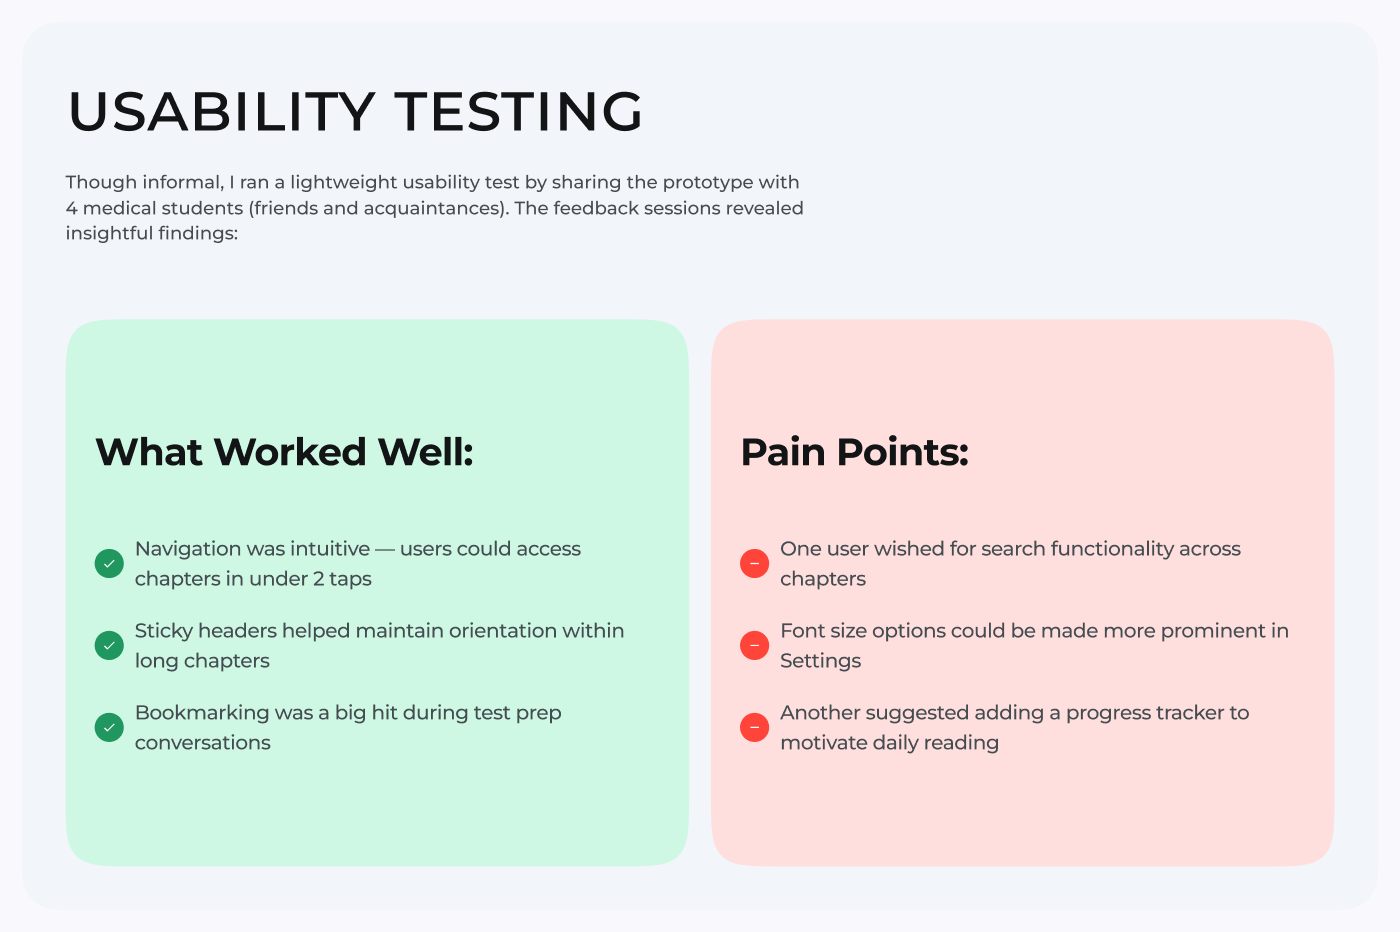Select the Font size options text
The width and height of the screenshot is (1400, 932).
(x=1033, y=645)
